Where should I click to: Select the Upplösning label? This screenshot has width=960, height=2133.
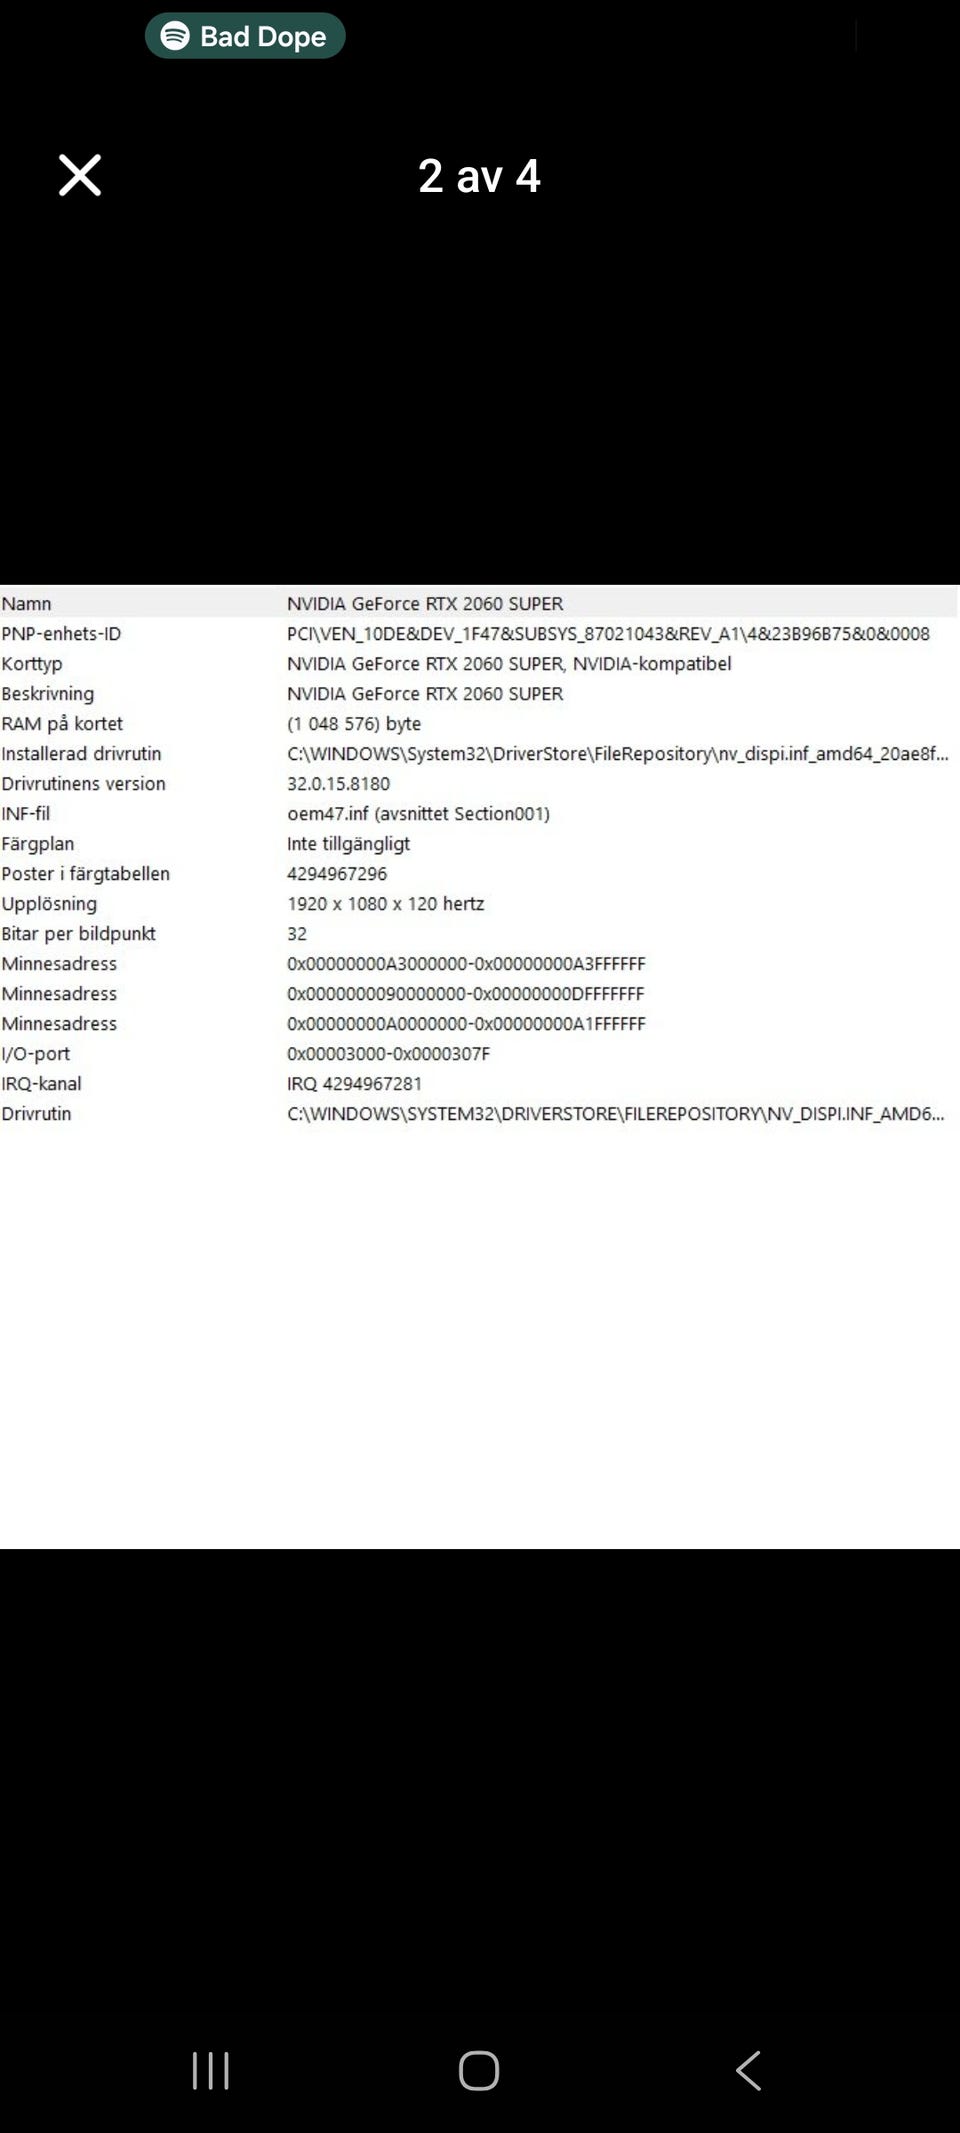tap(49, 903)
